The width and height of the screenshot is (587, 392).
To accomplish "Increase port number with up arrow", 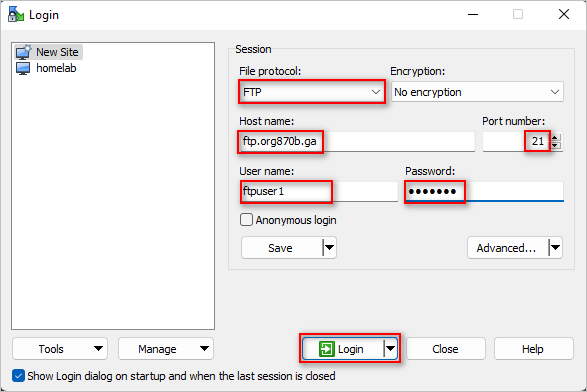I will (x=556, y=137).
